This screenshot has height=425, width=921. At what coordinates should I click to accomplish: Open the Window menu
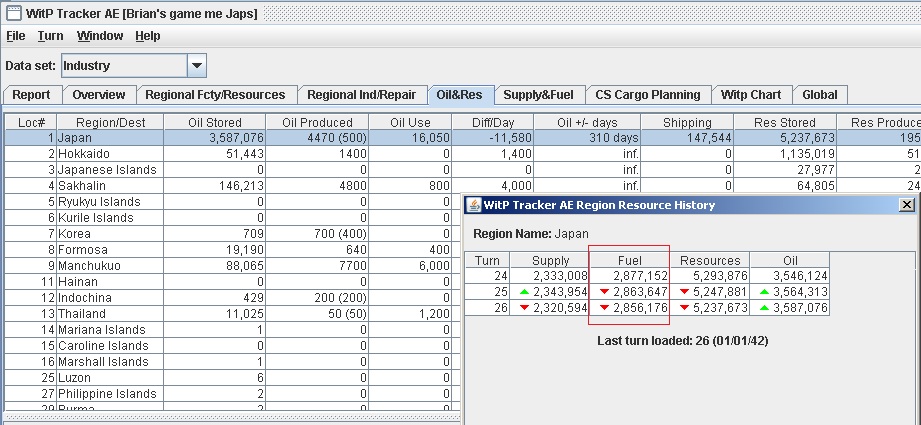pyautogui.click(x=100, y=36)
